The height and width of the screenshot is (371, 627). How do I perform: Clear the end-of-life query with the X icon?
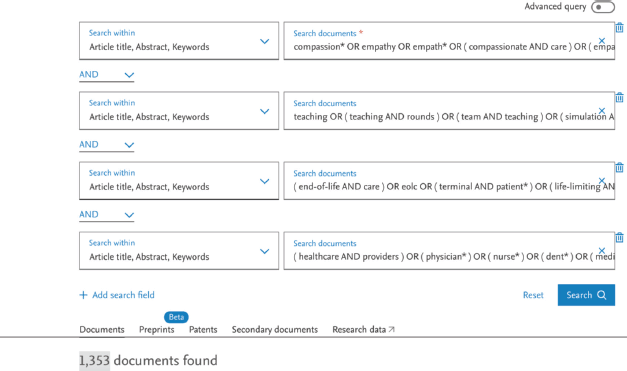point(601,181)
